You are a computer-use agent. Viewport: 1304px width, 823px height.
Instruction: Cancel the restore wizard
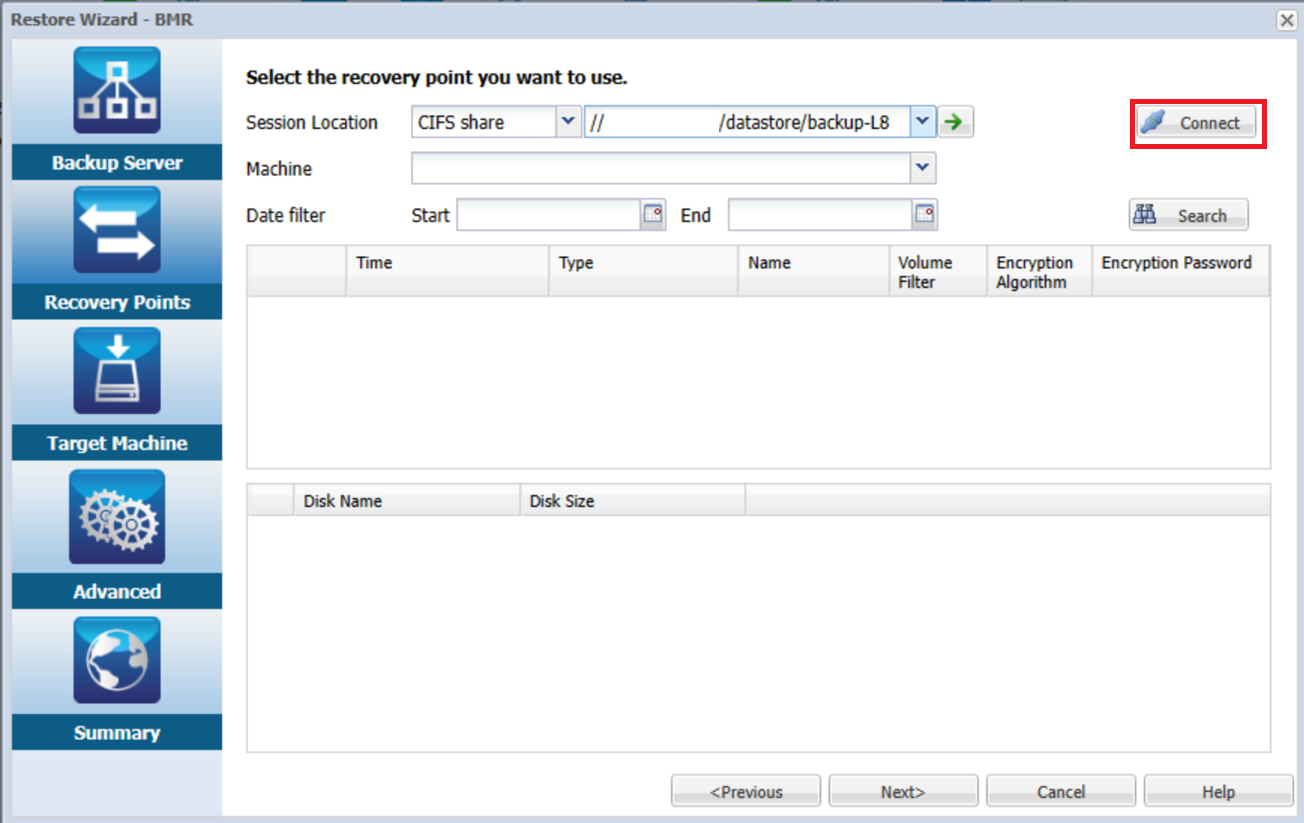tap(1061, 791)
